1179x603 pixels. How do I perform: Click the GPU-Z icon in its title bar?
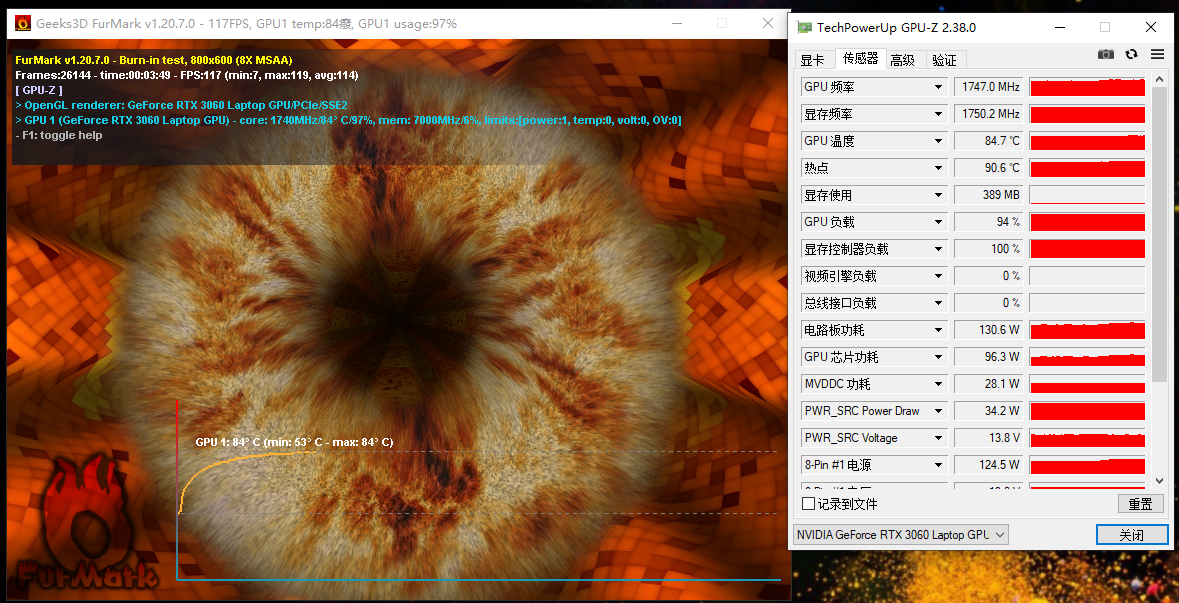803,27
